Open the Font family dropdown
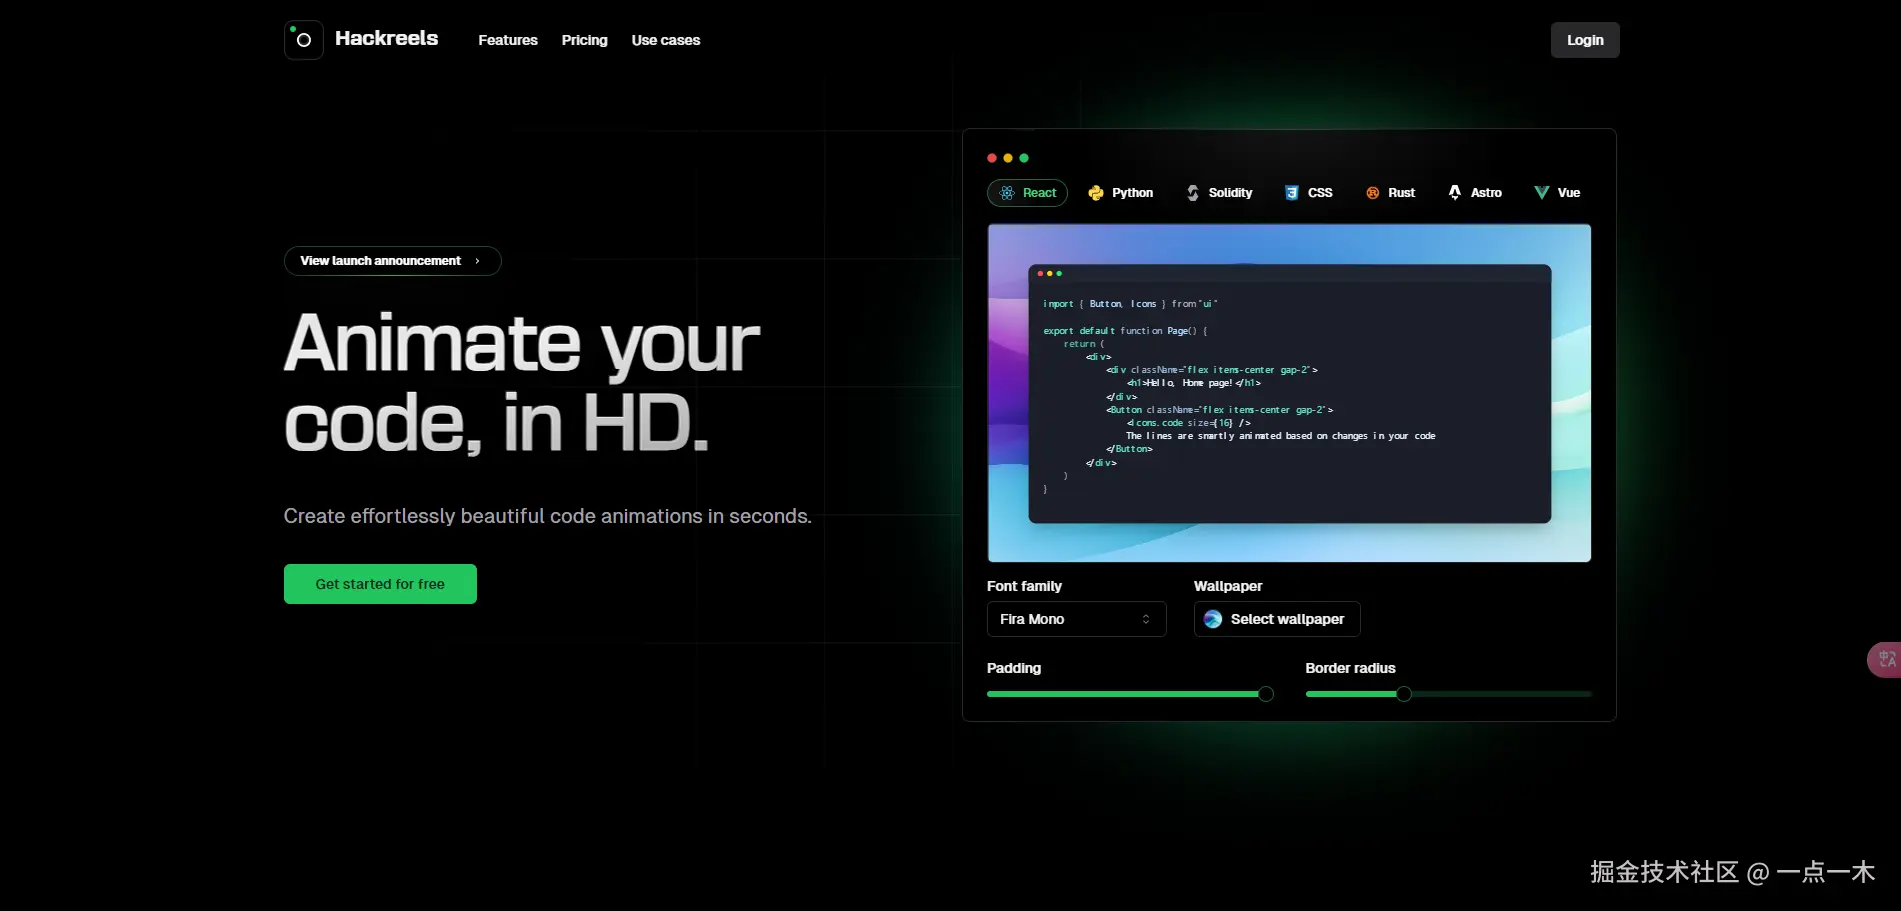Screen dimensions: 1901x911 [1076, 619]
